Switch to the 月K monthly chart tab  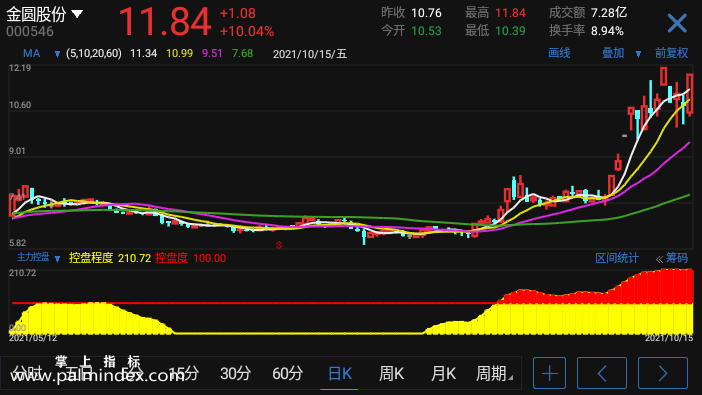tap(443, 373)
